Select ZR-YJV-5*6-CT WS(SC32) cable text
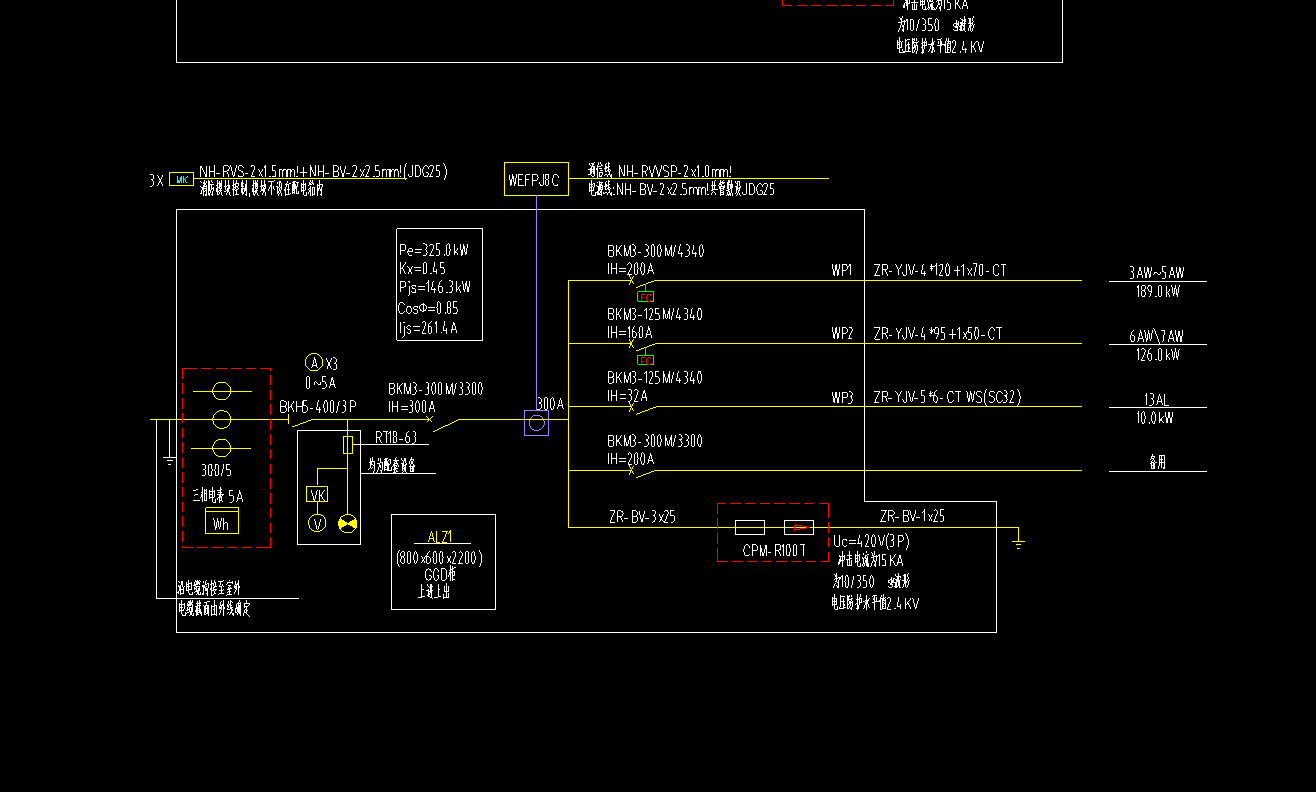This screenshot has width=1316, height=792. pyautogui.click(x=947, y=397)
